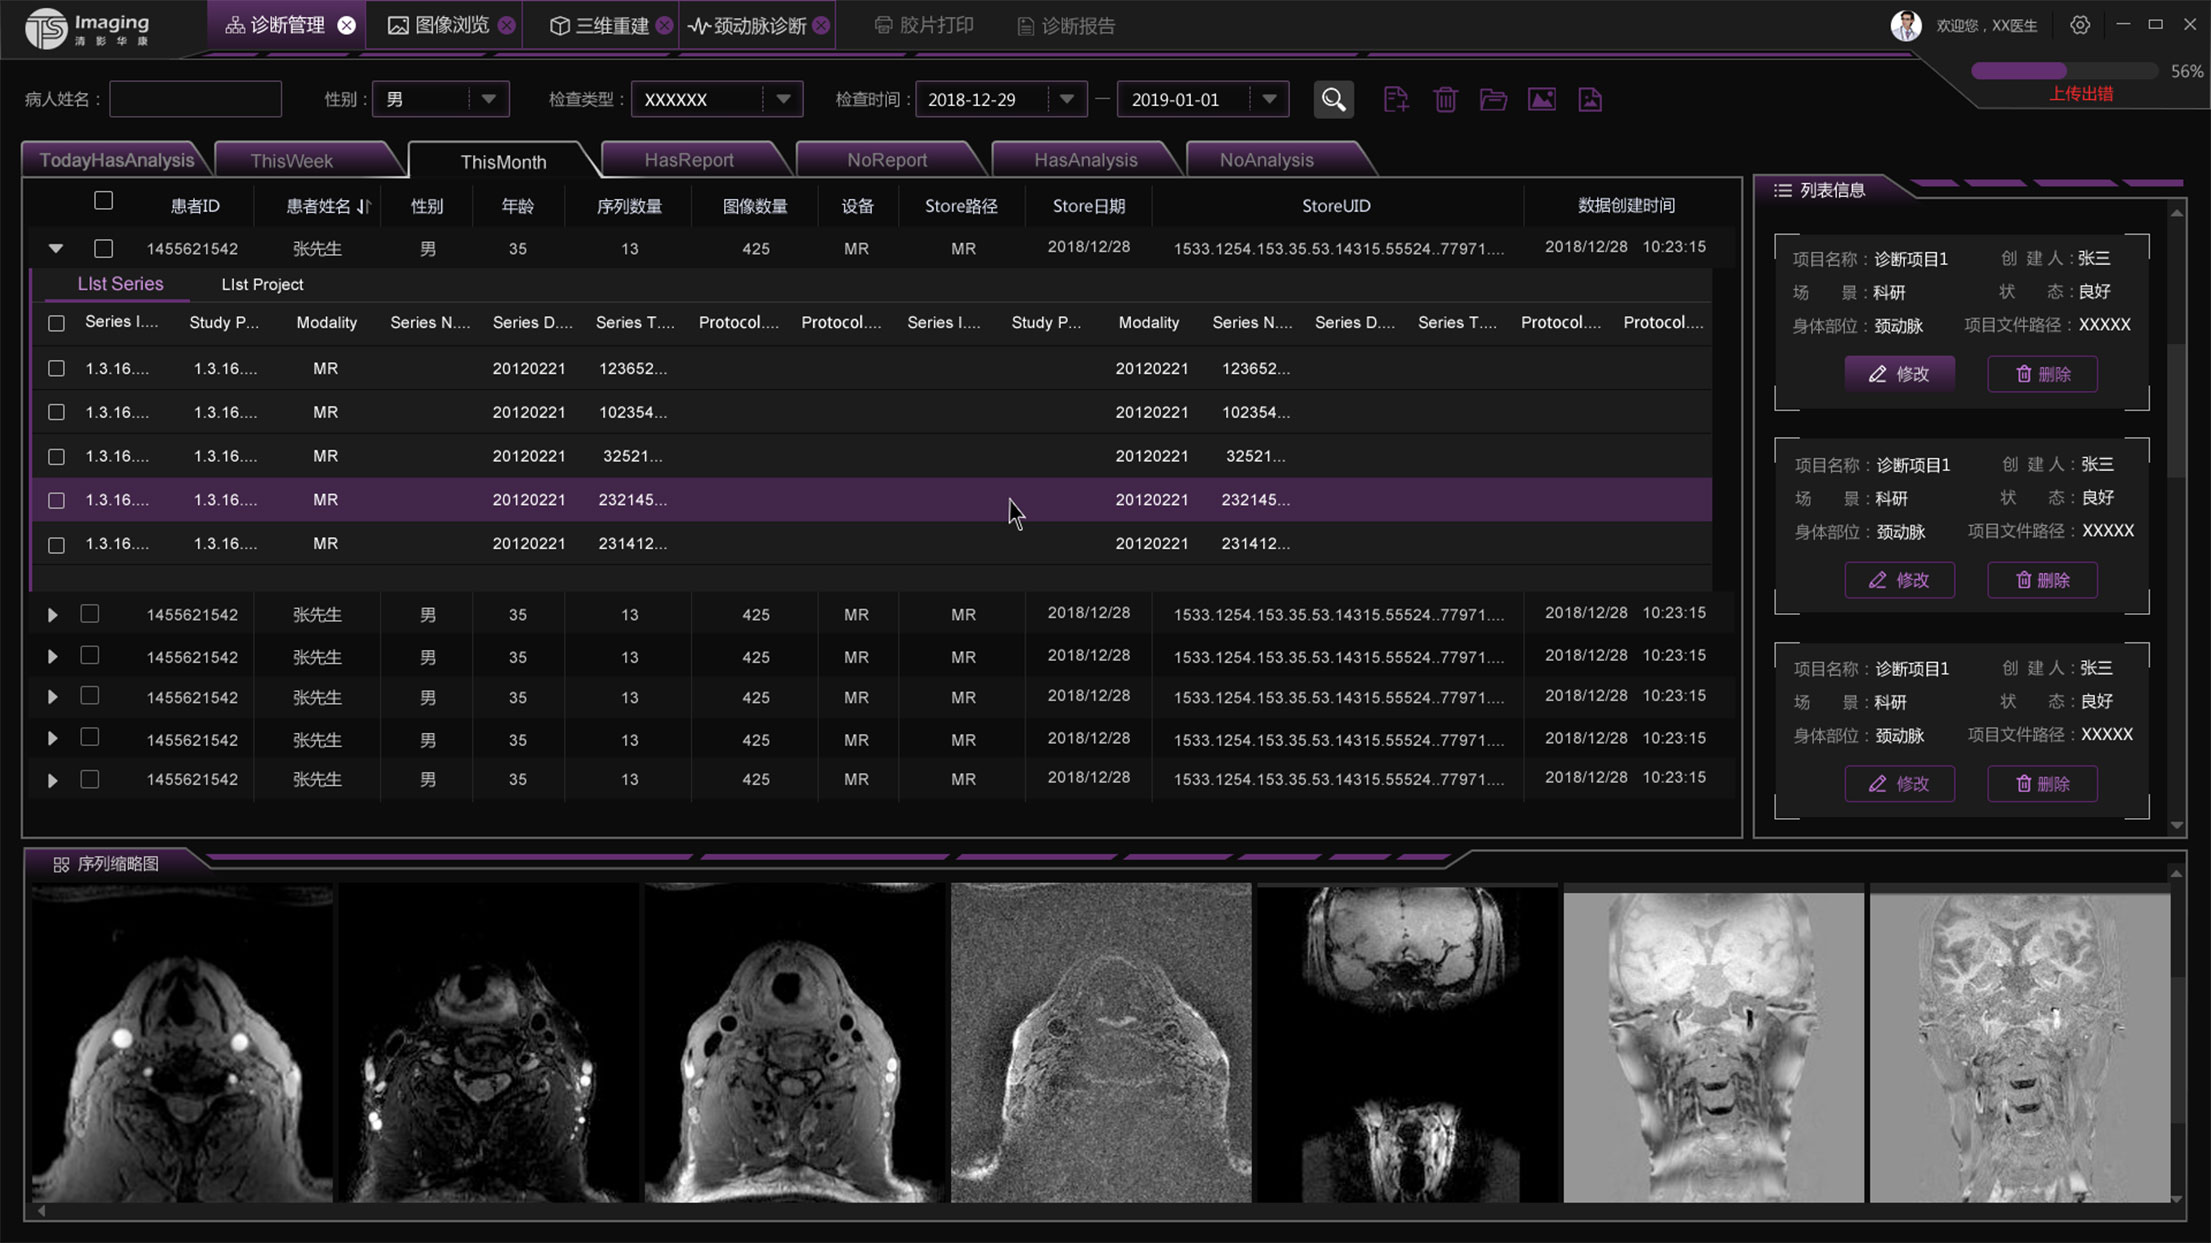The height and width of the screenshot is (1243, 2212).
Task: Open the 检查类型 XXXXXX dropdown
Action: [x=783, y=99]
